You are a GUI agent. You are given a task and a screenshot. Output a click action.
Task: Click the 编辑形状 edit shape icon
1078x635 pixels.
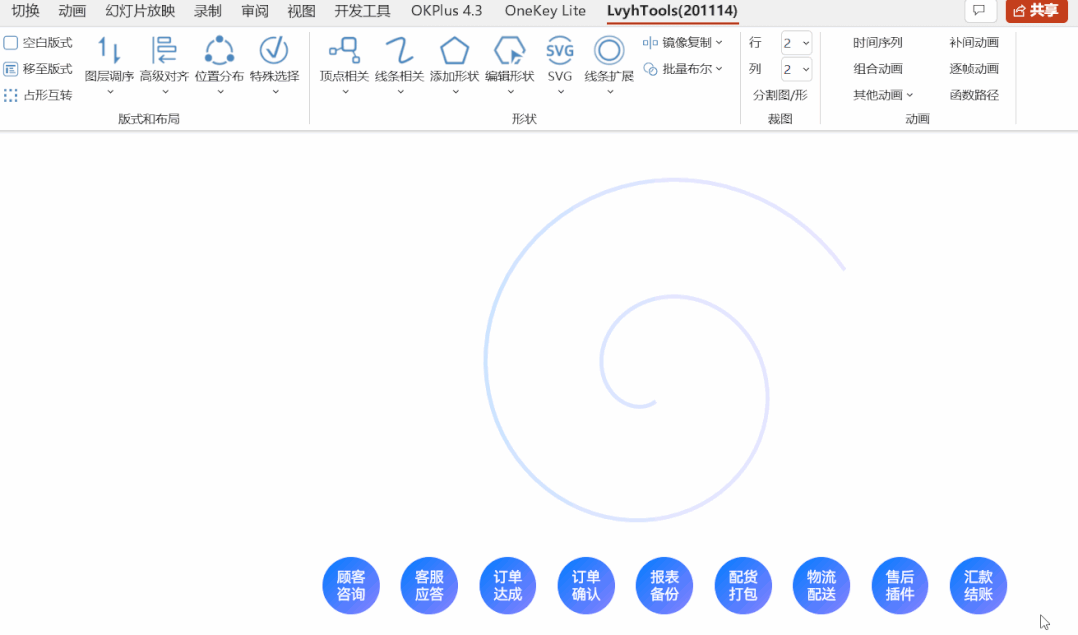509,50
